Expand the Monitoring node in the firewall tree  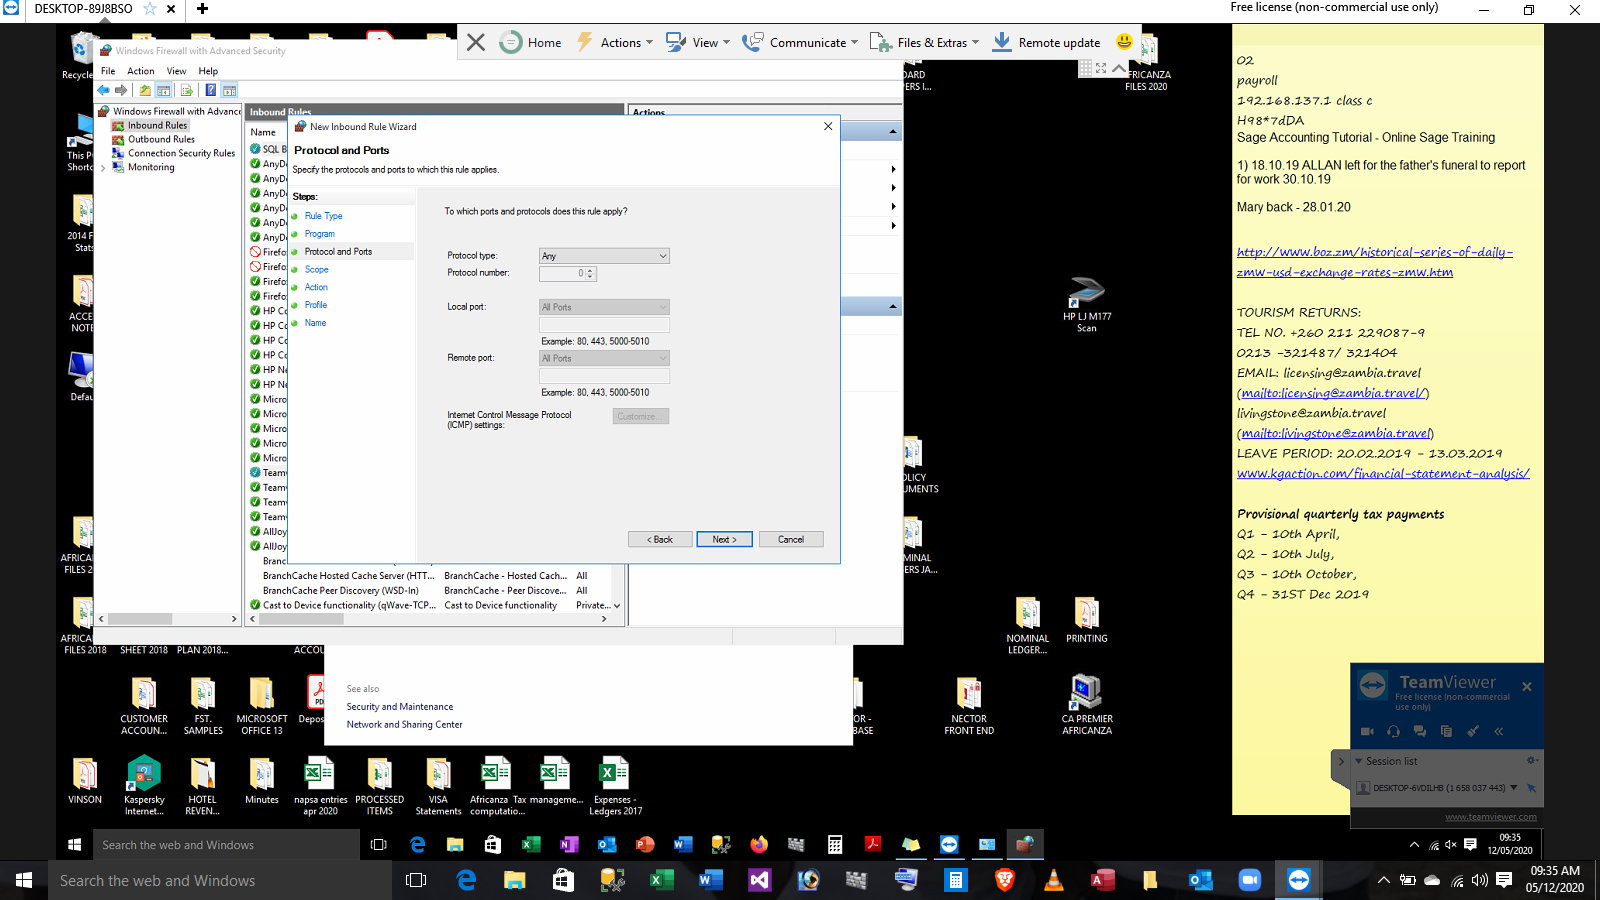pos(103,167)
